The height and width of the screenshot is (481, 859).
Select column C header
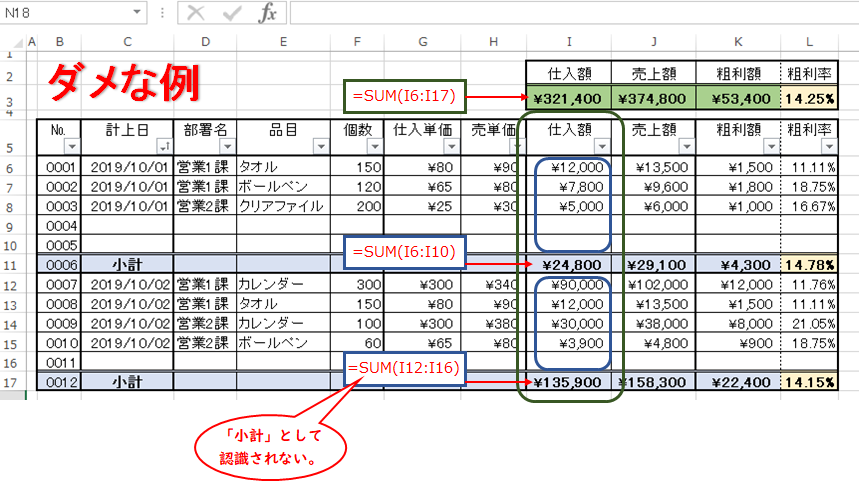pos(127,42)
